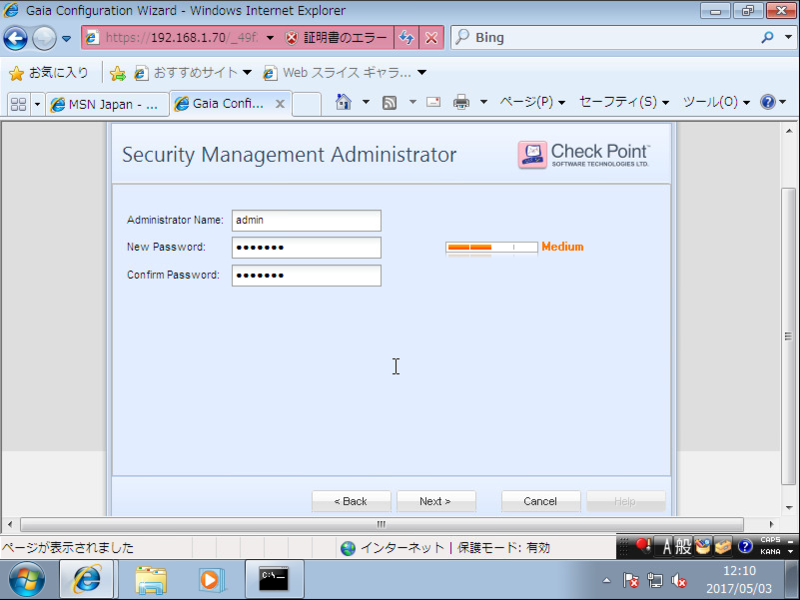Screen dimensions: 800x600
Task: Click the Check Point logo
Action: (584, 155)
